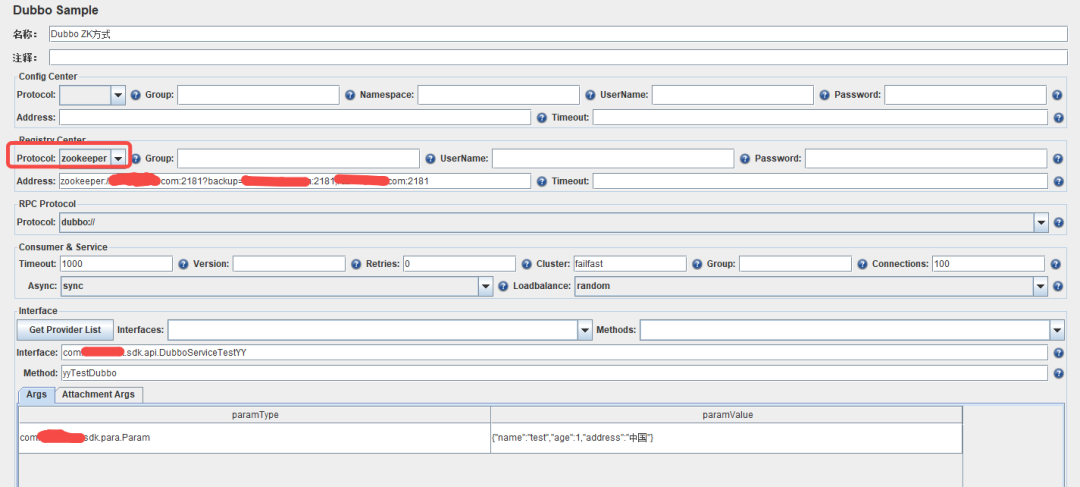The height and width of the screenshot is (487, 1080).
Task: Switch to Args tab
Action: click(37, 395)
